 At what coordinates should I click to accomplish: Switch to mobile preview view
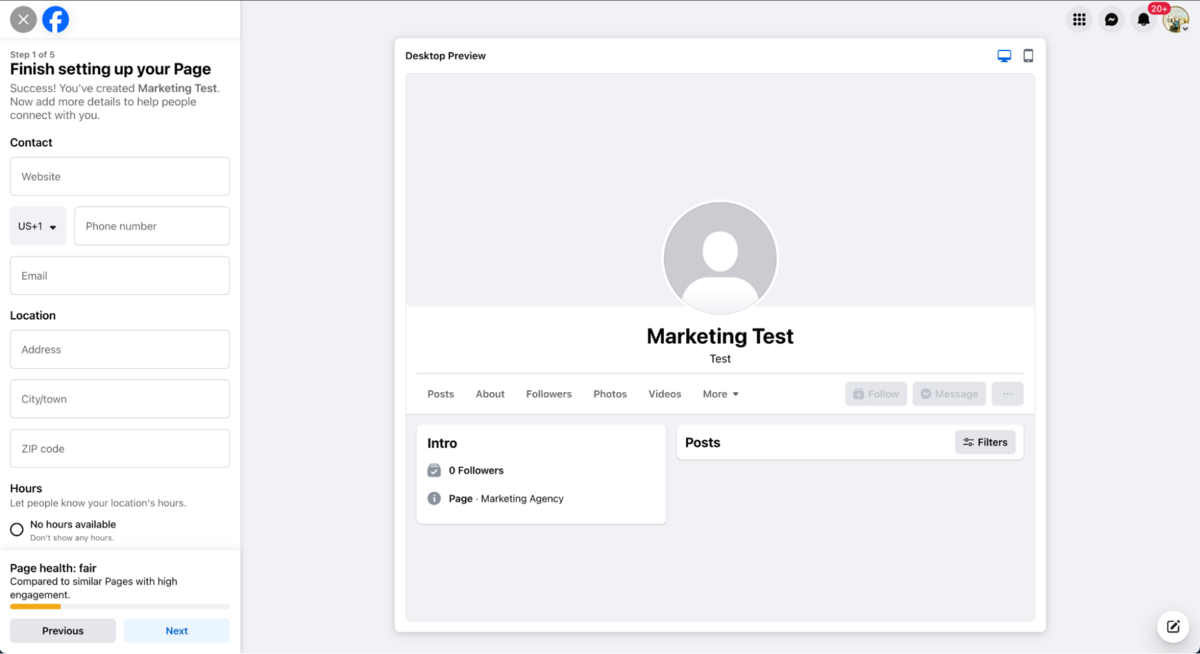tap(1028, 56)
